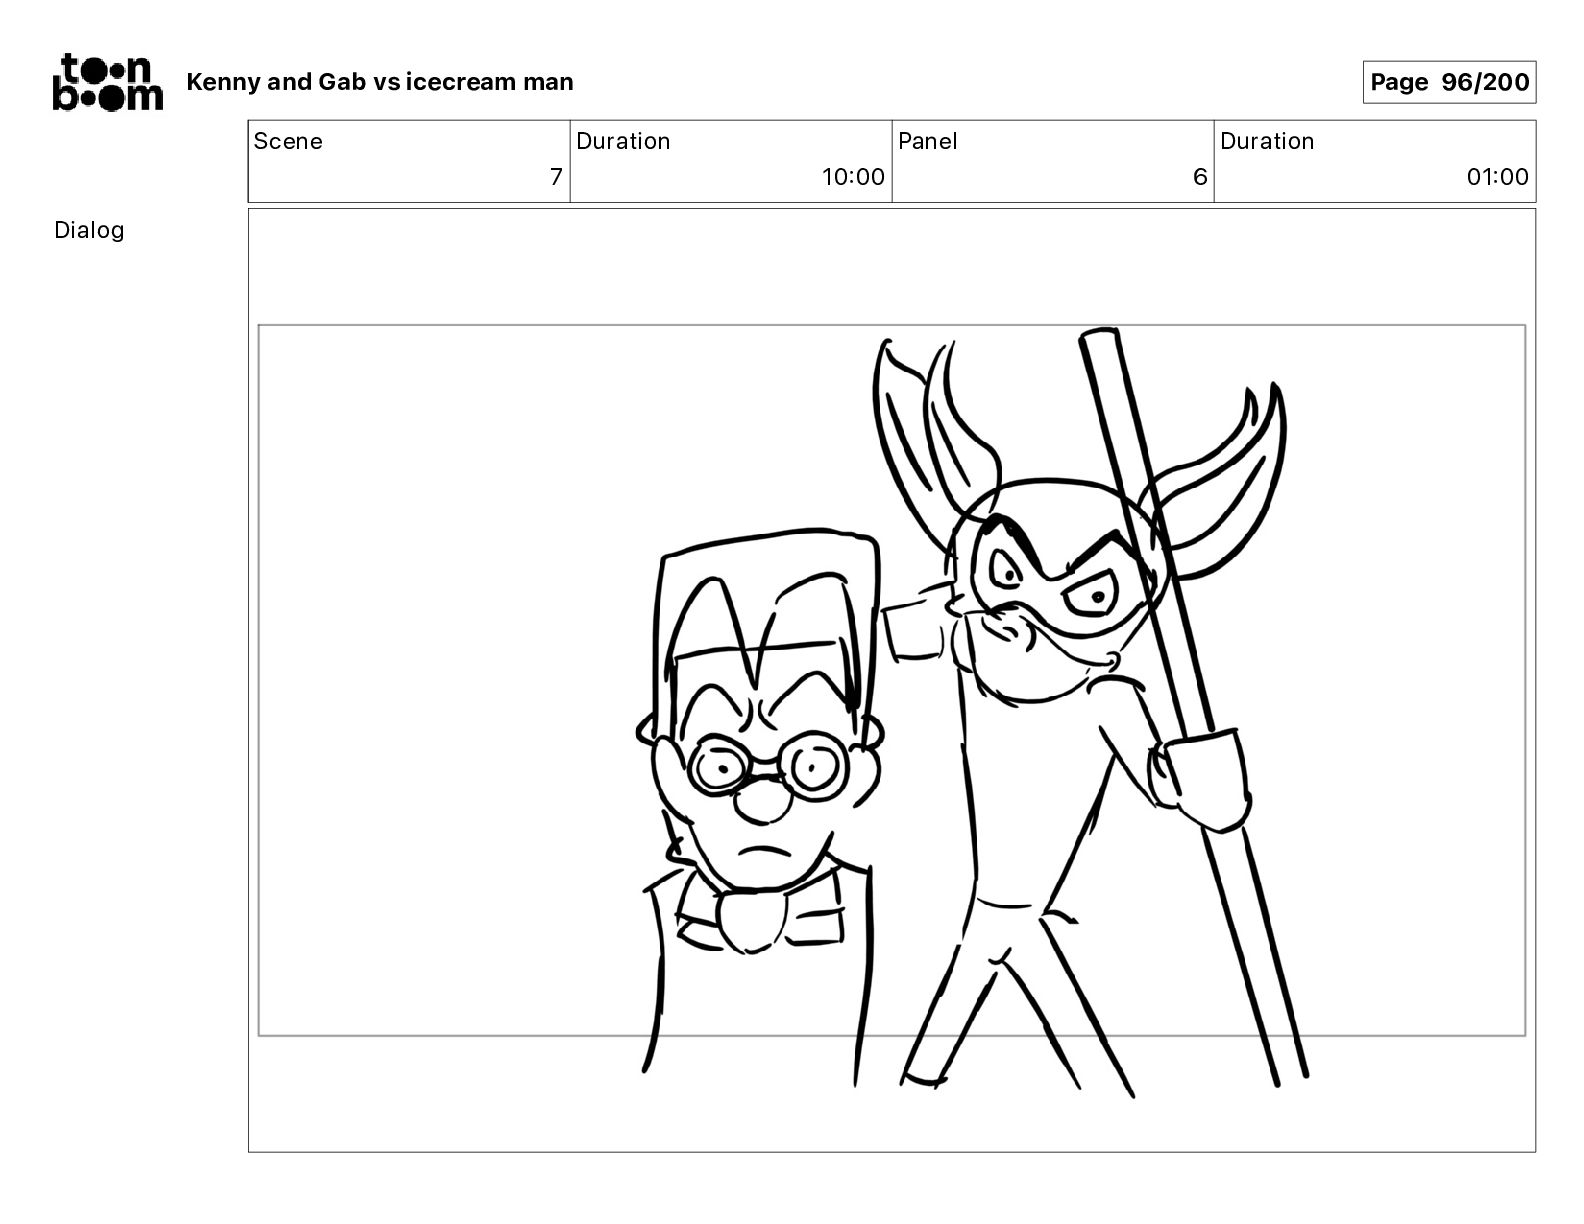
Task: Click the scene duration value '10:00'
Action: pos(853,177)
